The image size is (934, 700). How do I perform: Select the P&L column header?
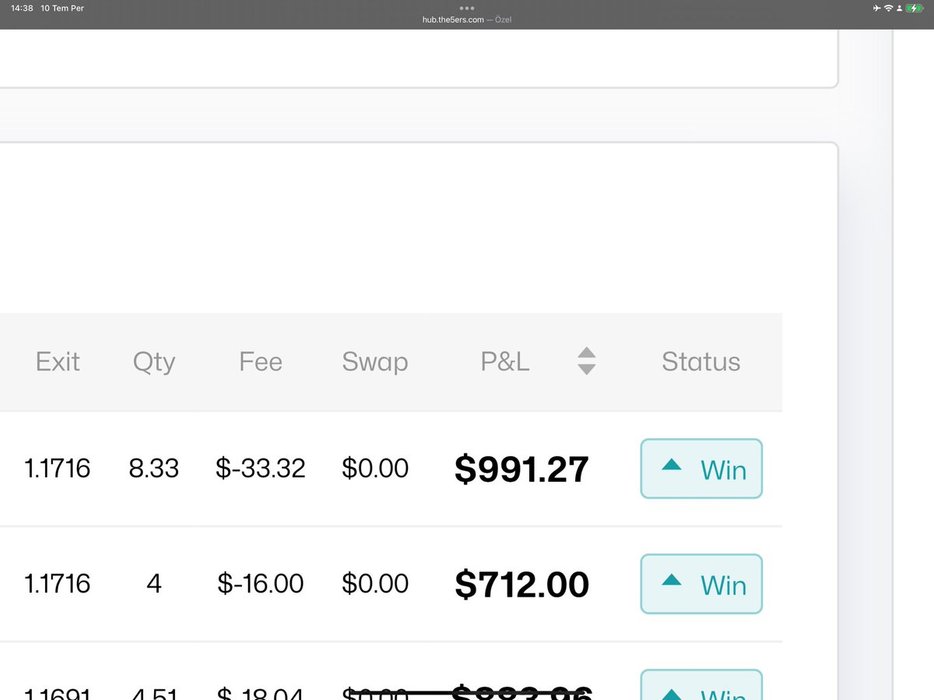click(505, 362)
